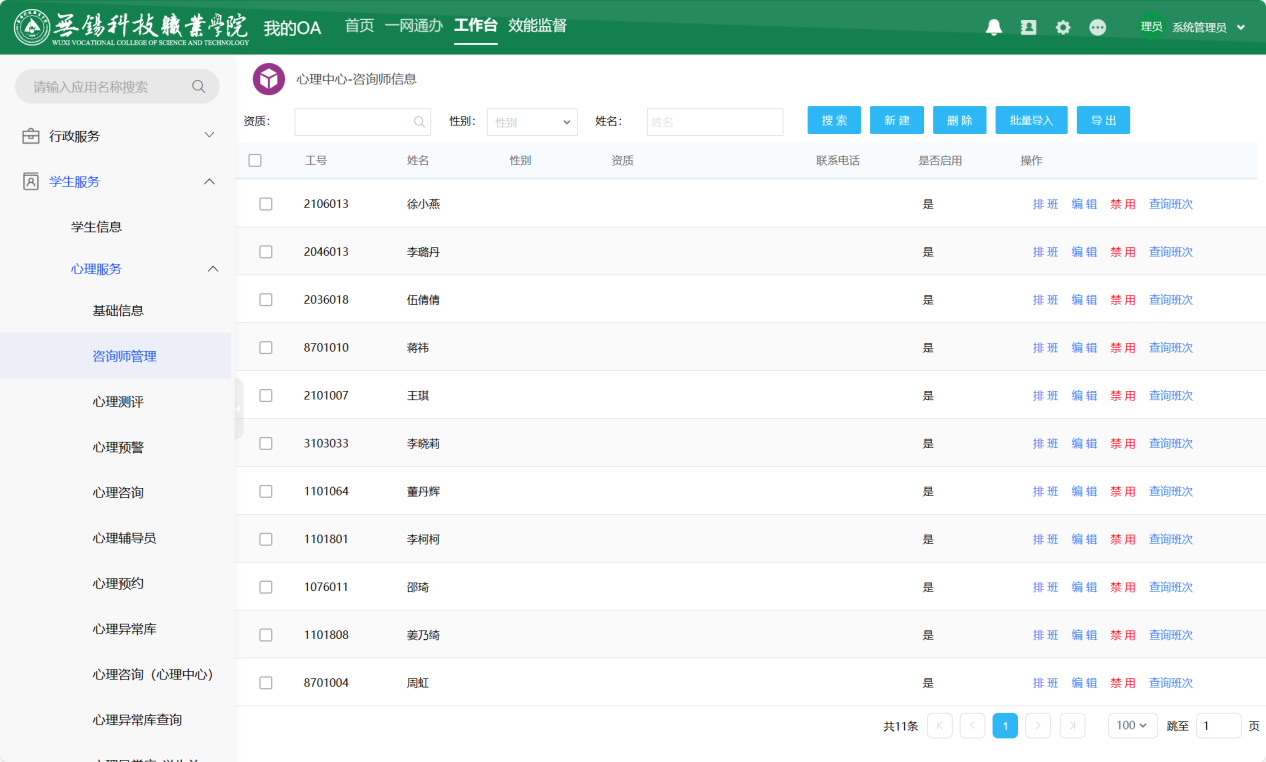Viewport: 1266px width, 762px height.
Task: Collapse the 学生服务 section chevron
Action: (210, 181)
